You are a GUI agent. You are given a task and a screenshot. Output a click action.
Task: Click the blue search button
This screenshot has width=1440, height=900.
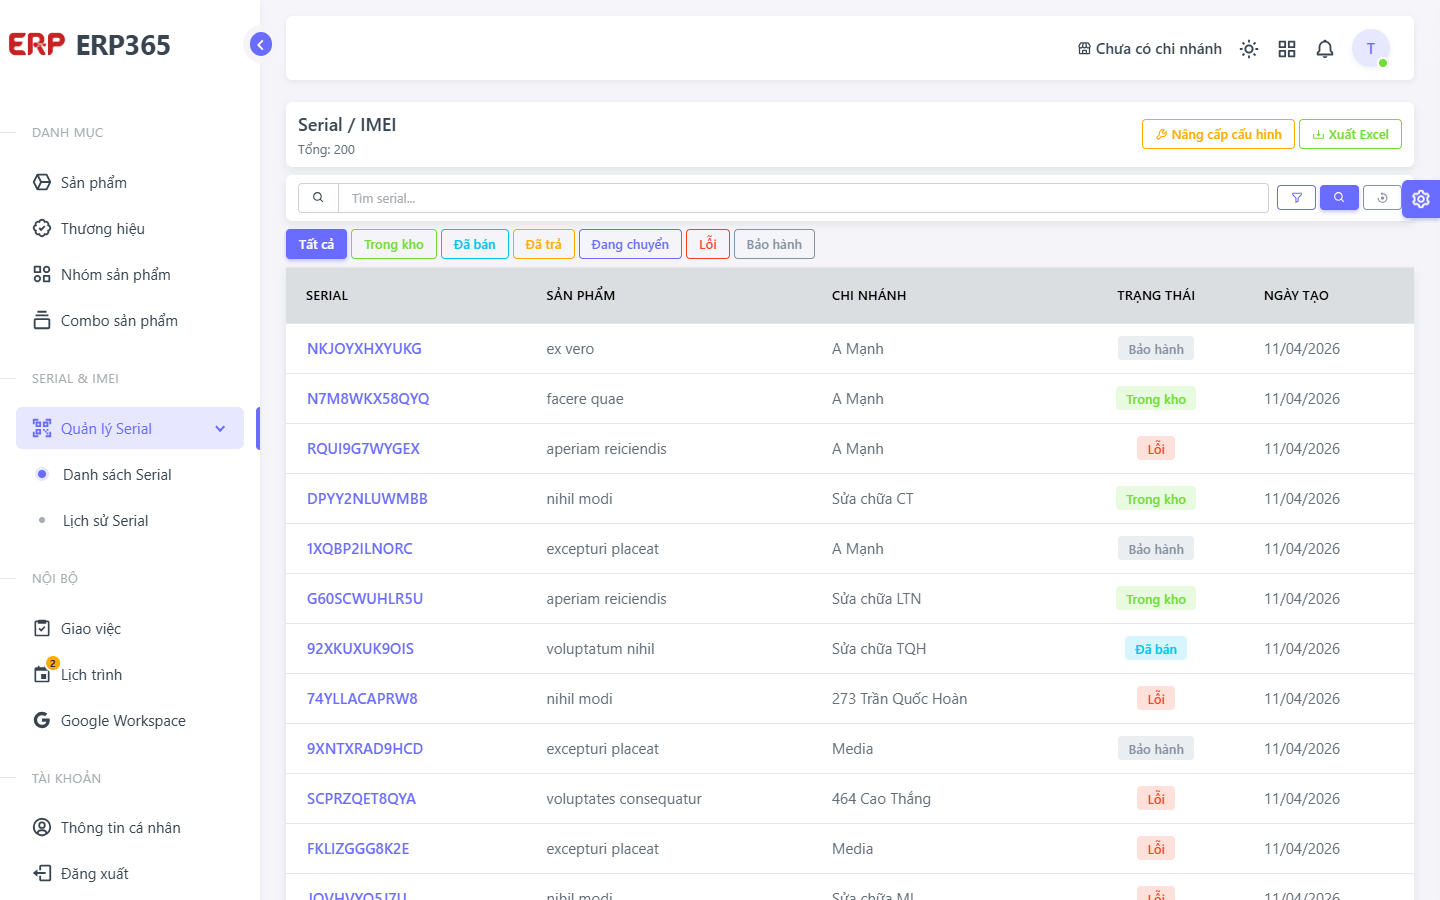click(x=1339, y=198)
